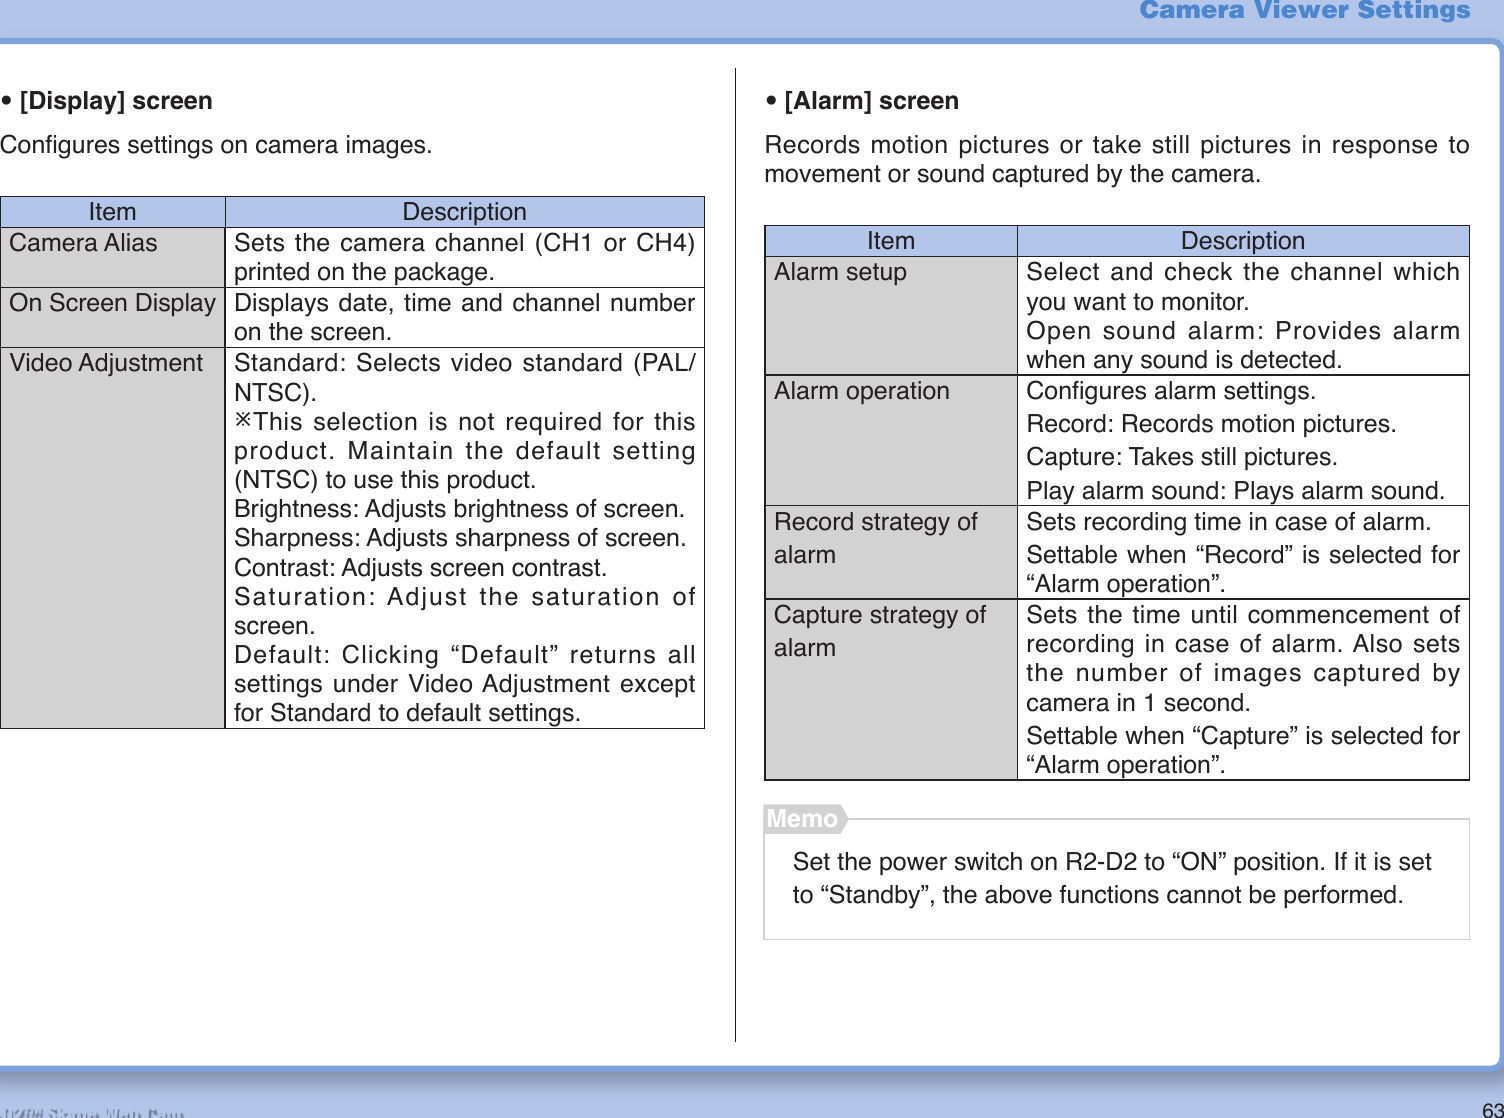Click 'Configures alarm settings.' line
Image resolution: width=1504 pixels, height=1118 pixels.
point(1171,391)
